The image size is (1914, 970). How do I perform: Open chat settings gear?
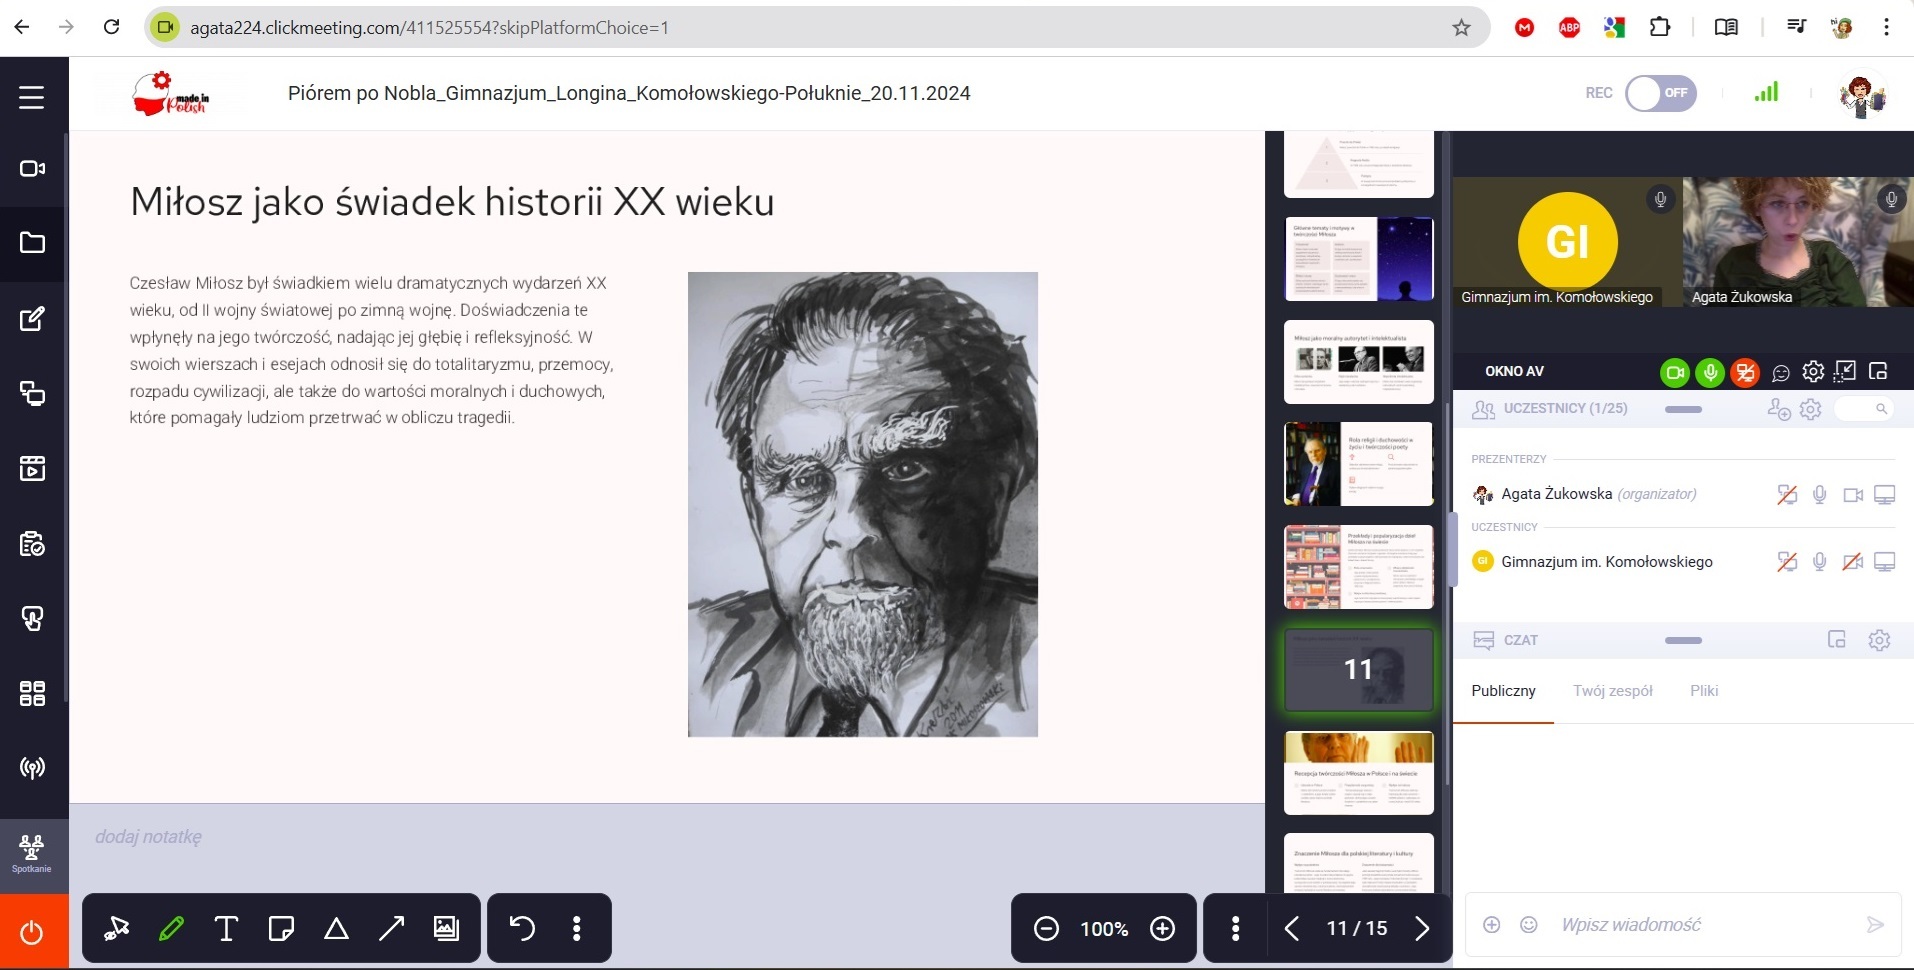pyautogui.click(x=1879, y=640)
